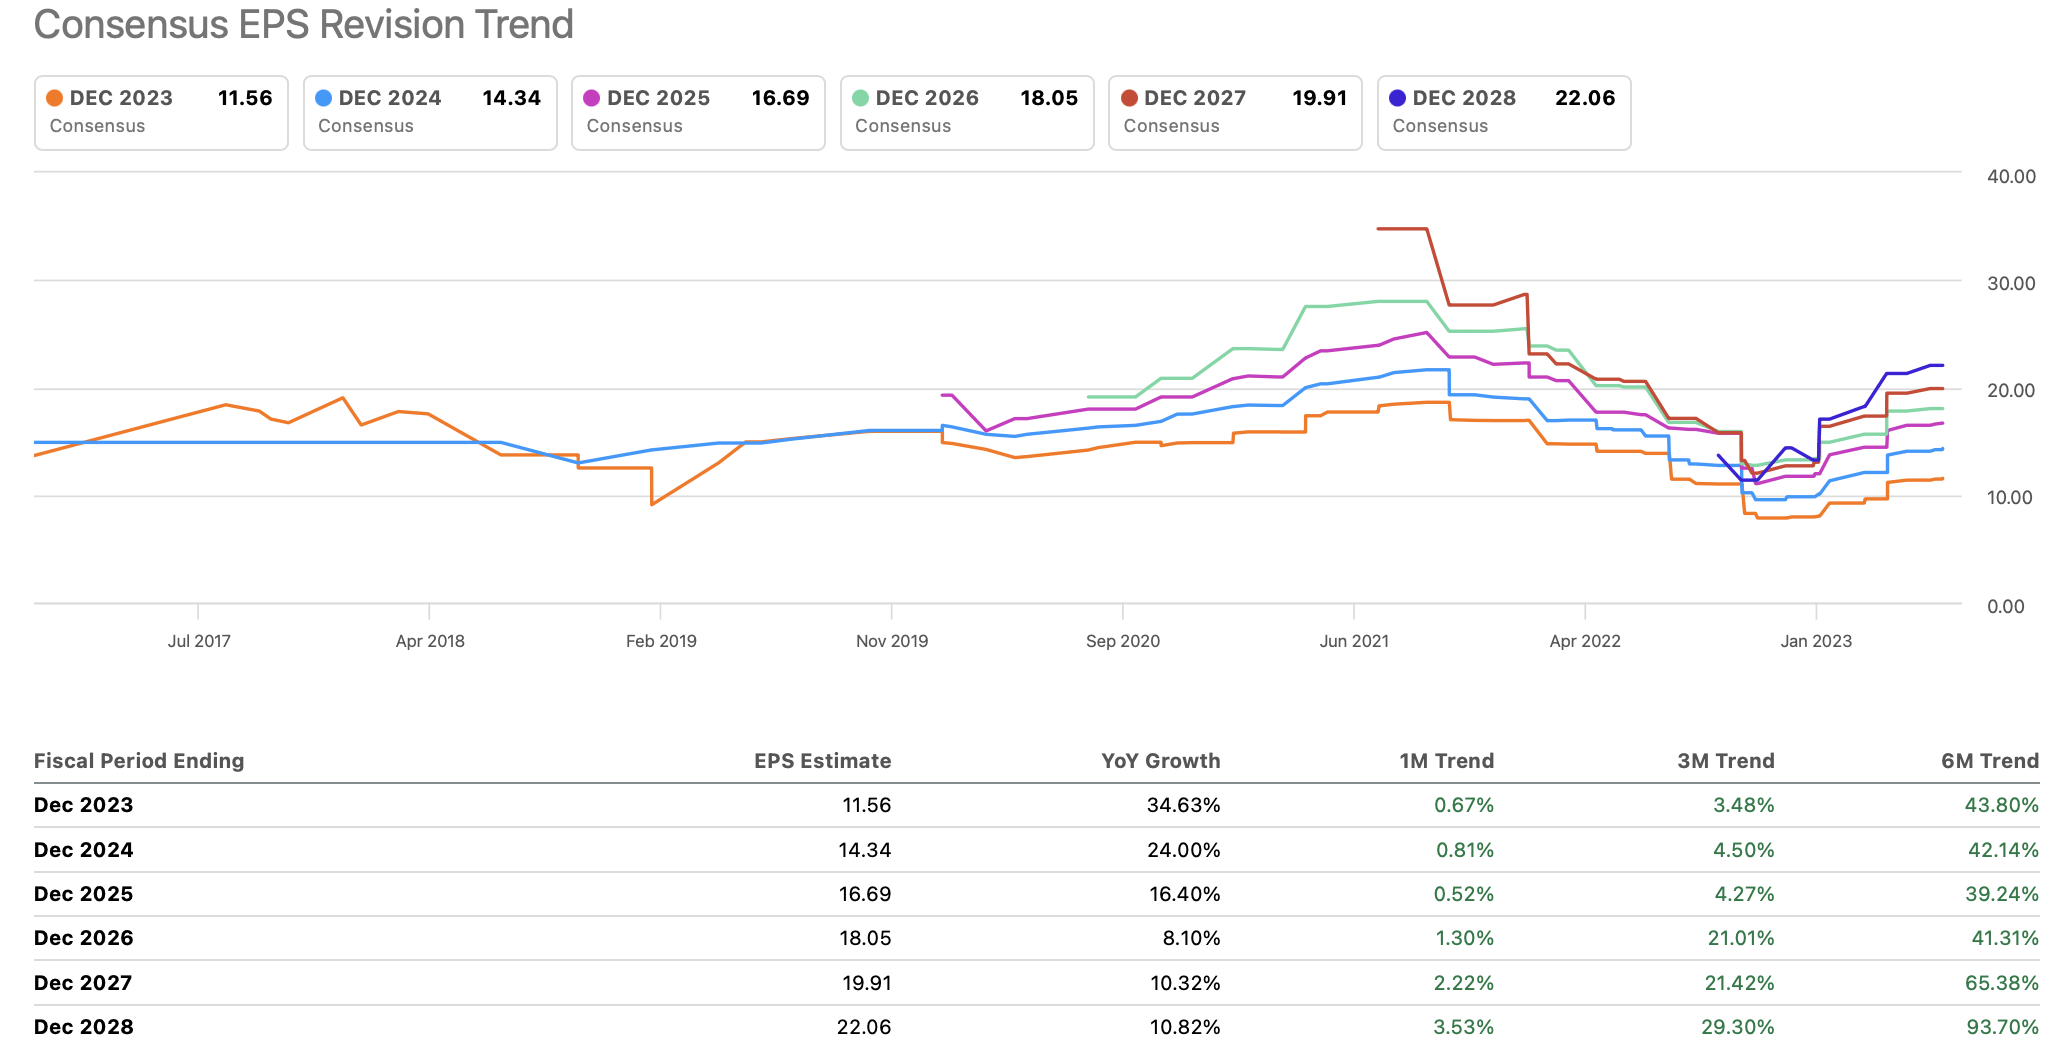Click the blue DEC 2024 legend dot
2068x1062 pixels.
tap(325, 98)
